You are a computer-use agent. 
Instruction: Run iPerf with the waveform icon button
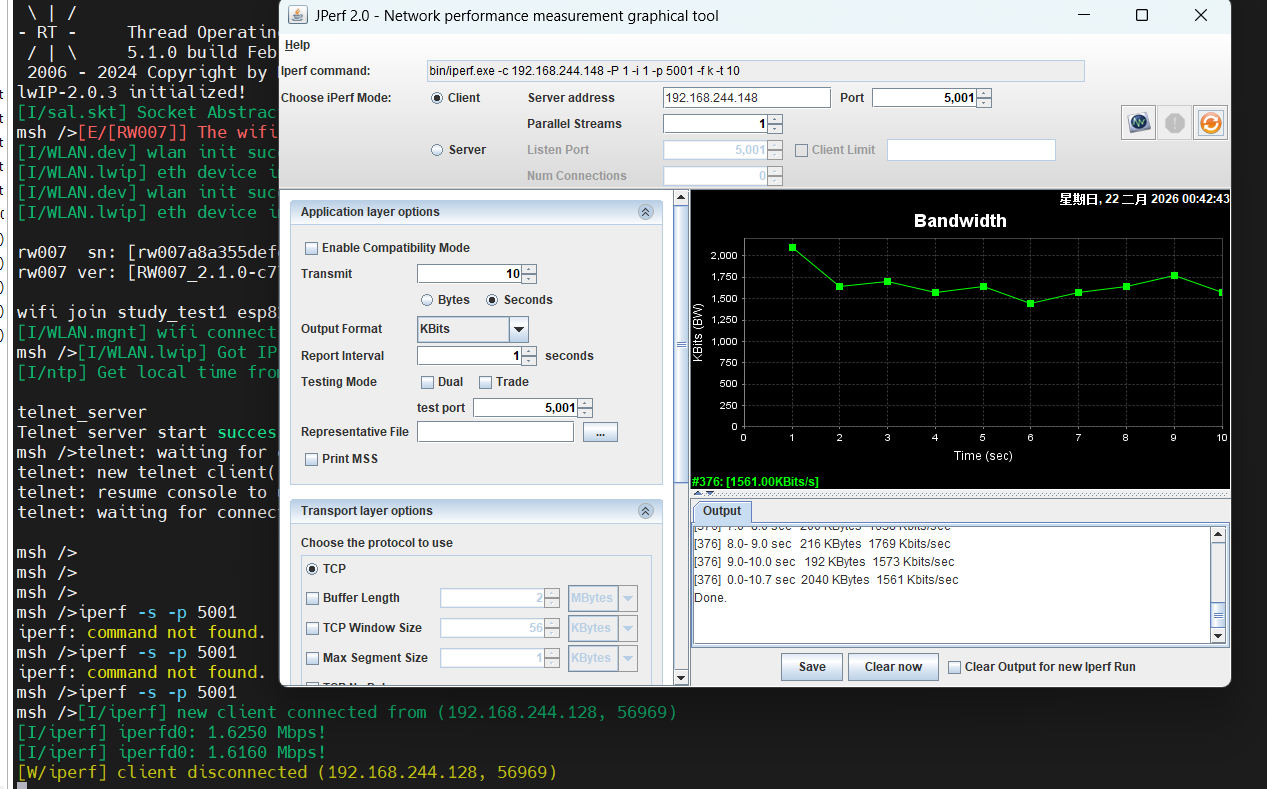tap(1139, 123)
